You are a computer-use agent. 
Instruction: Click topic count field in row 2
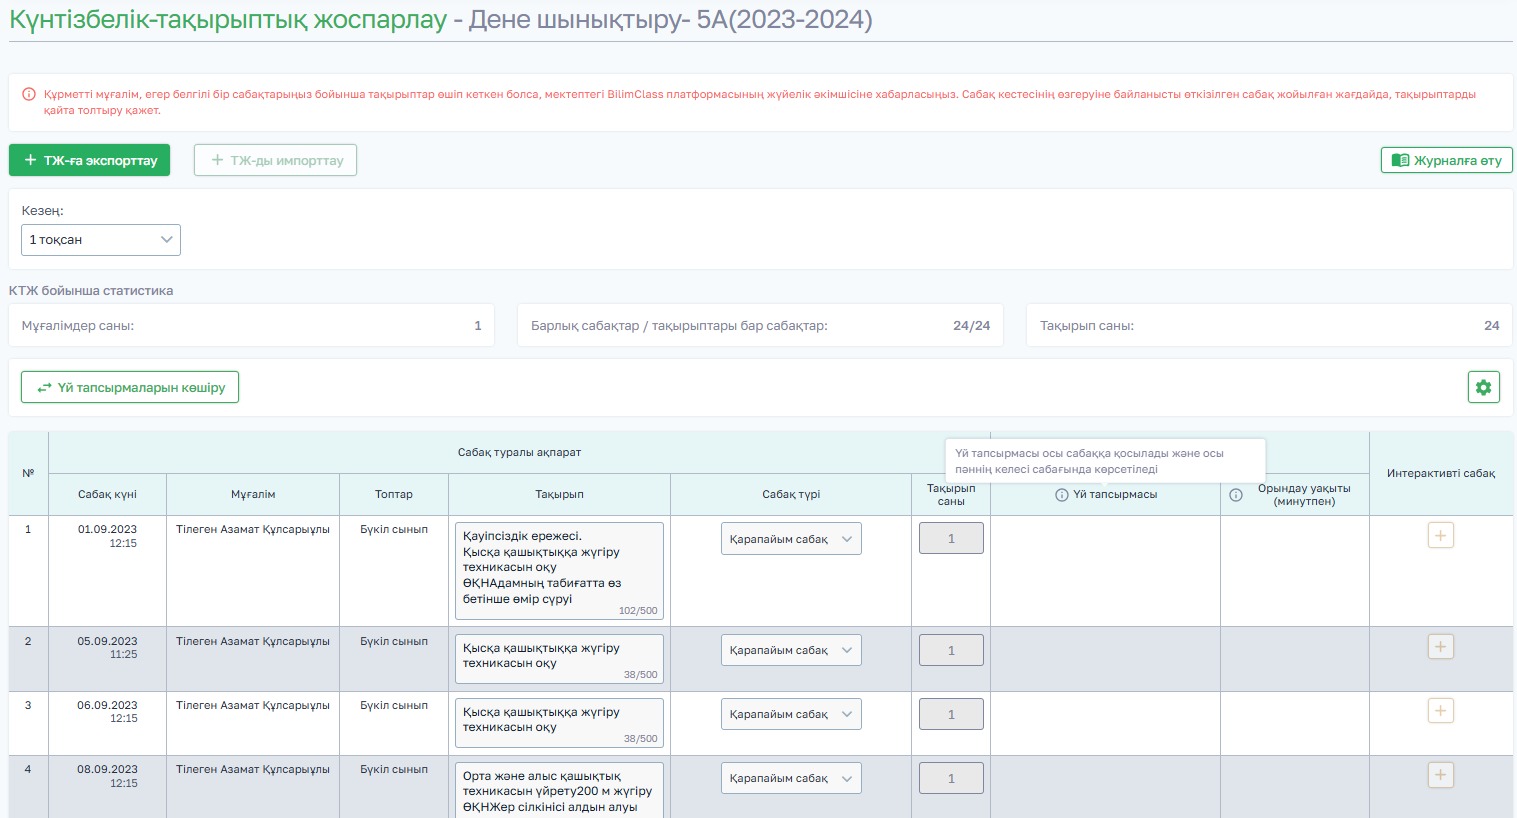pos(951,650)
